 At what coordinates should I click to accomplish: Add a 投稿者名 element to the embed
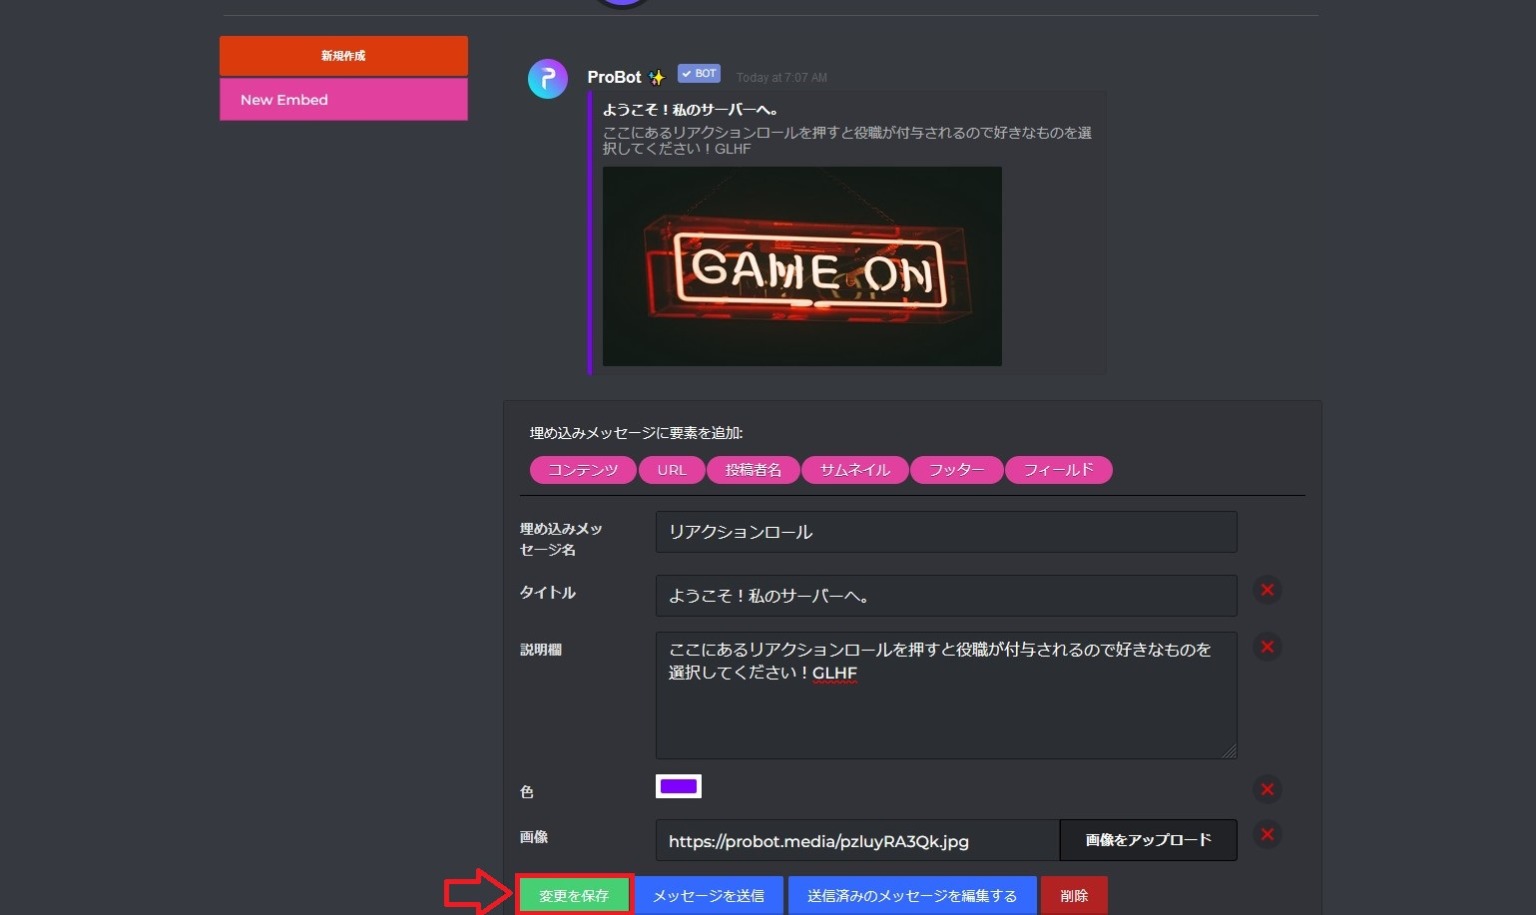[x=753, y=469]
